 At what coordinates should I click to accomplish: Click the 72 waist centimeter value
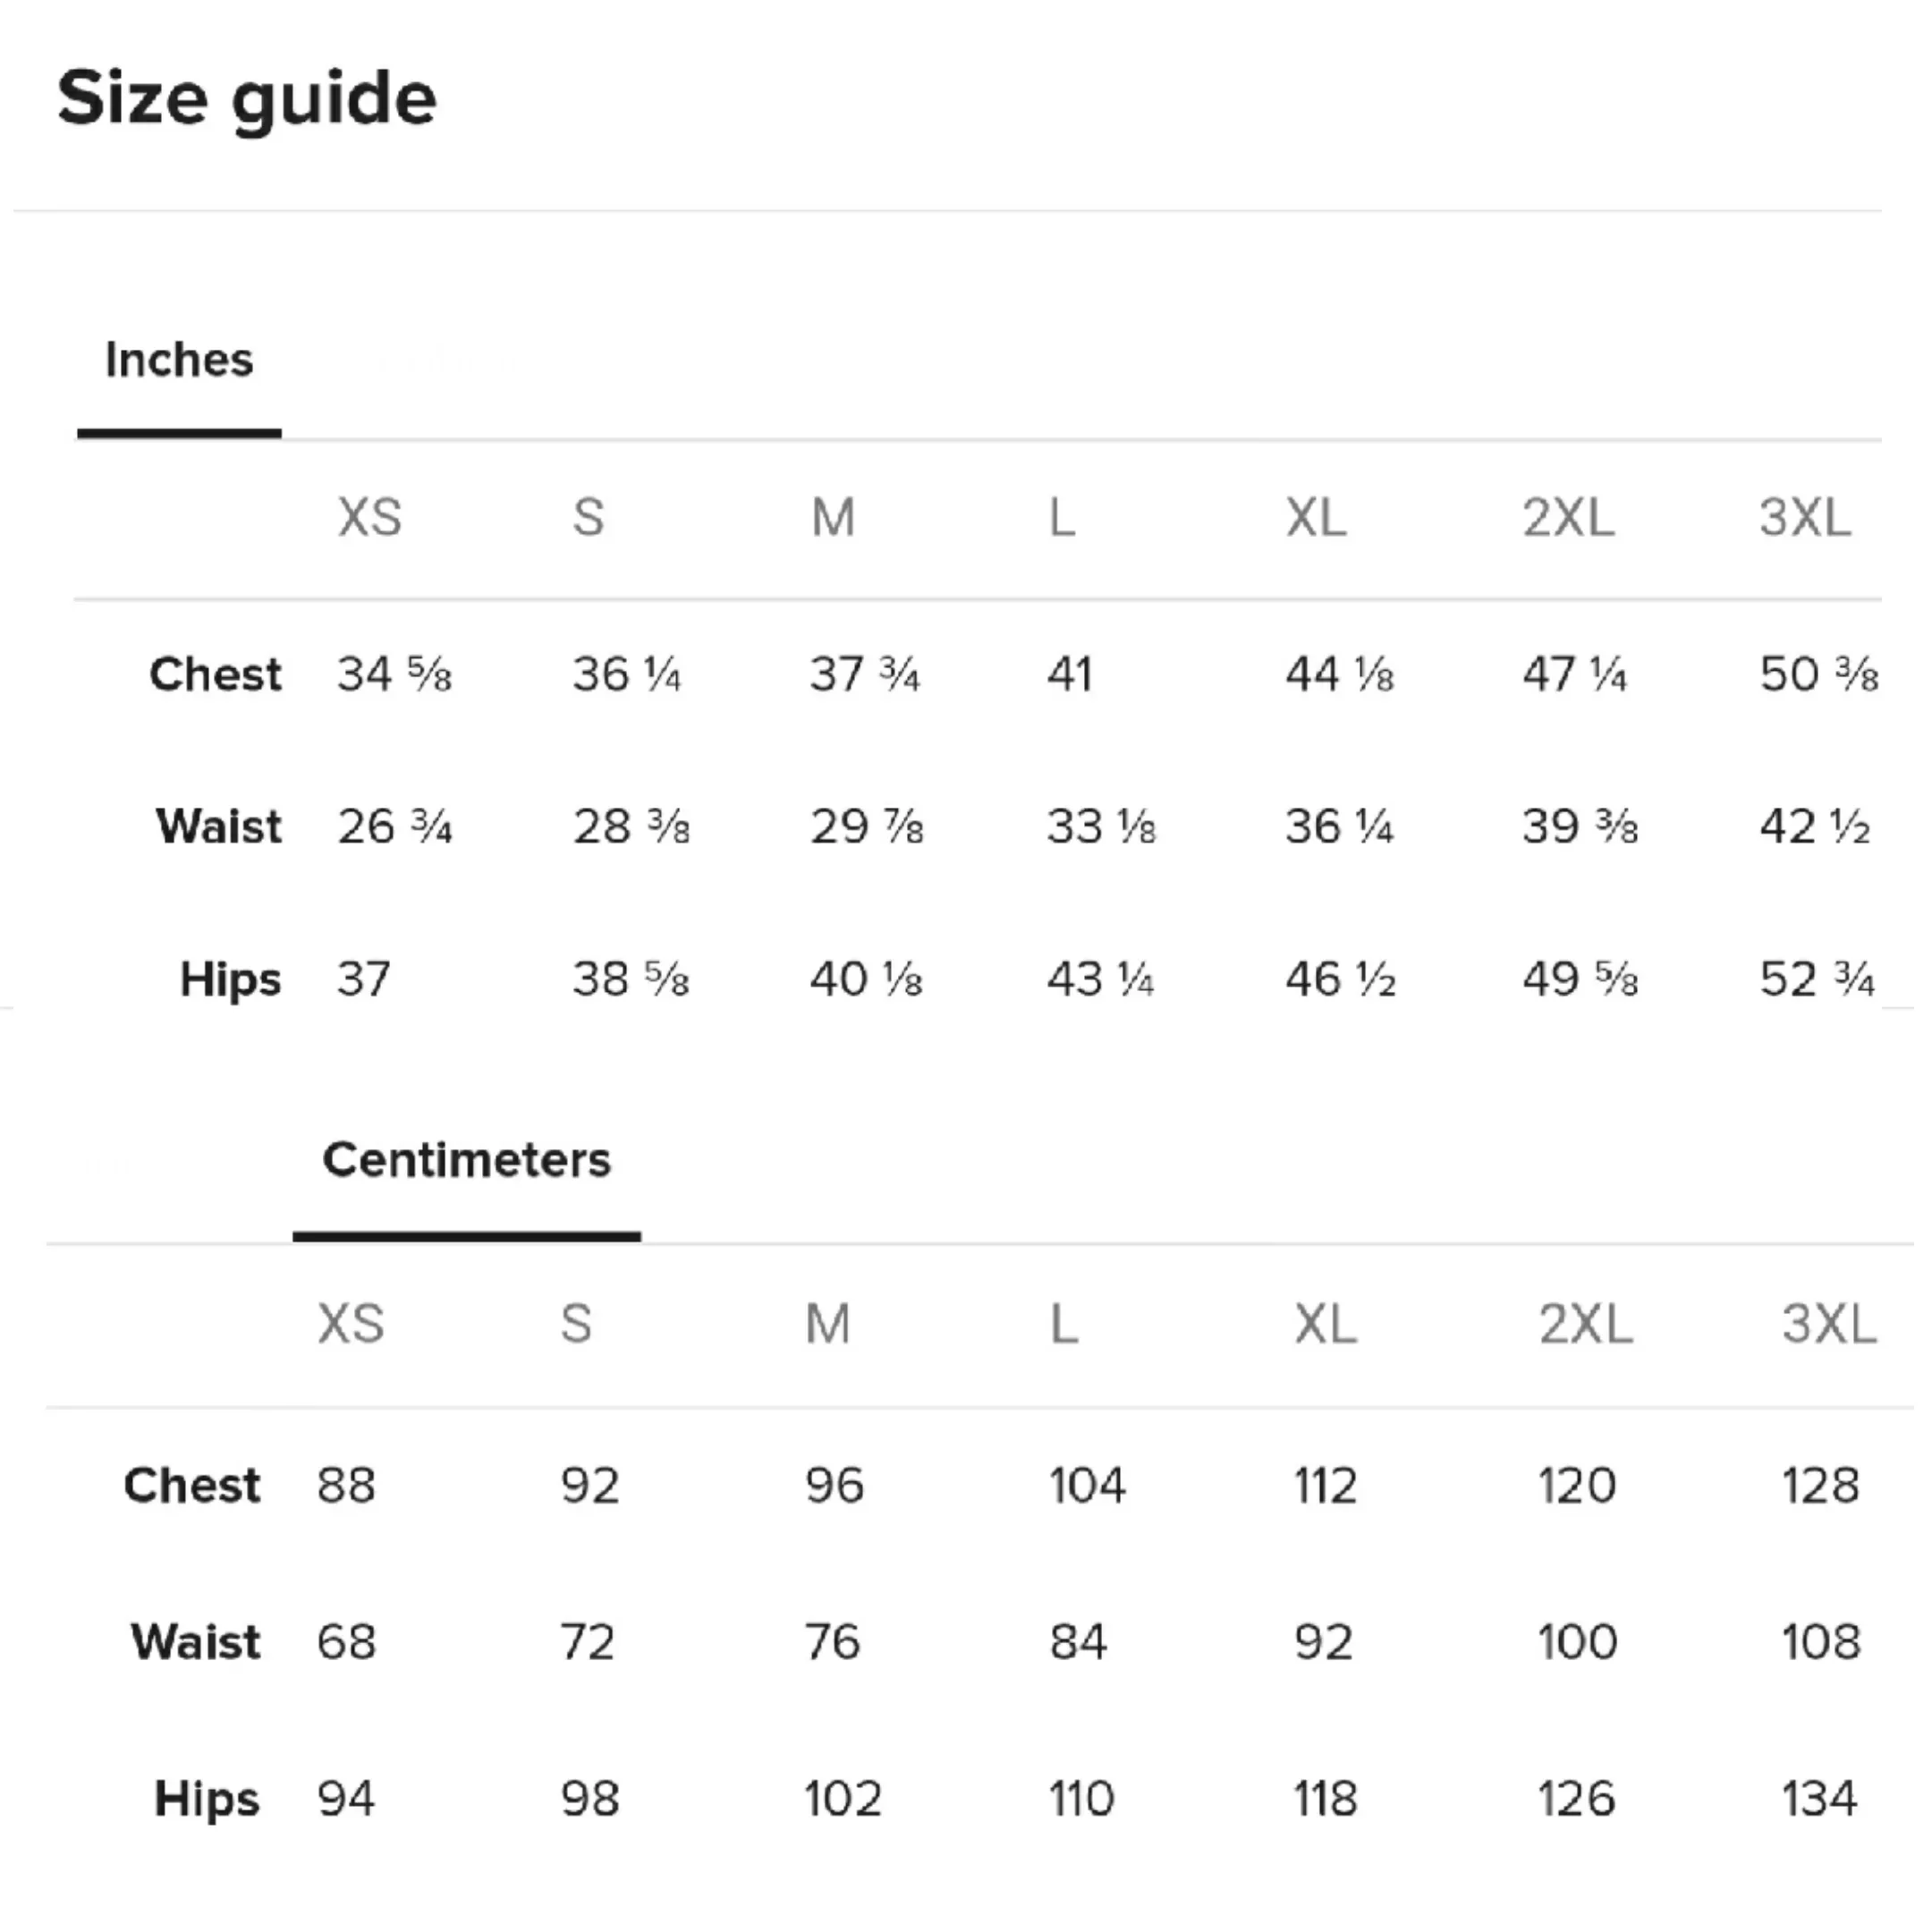tap(587, 1642)
